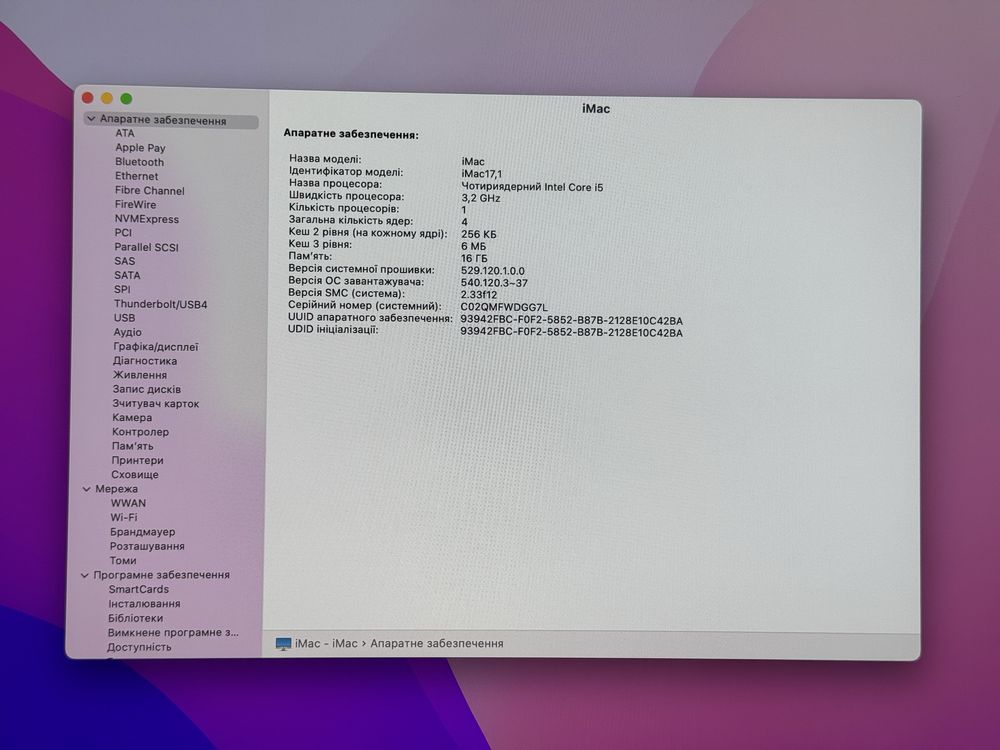Screen dimensions: 1000x750
Task: Open the Аудіо sidebar entry
Action: coord(128,332)
